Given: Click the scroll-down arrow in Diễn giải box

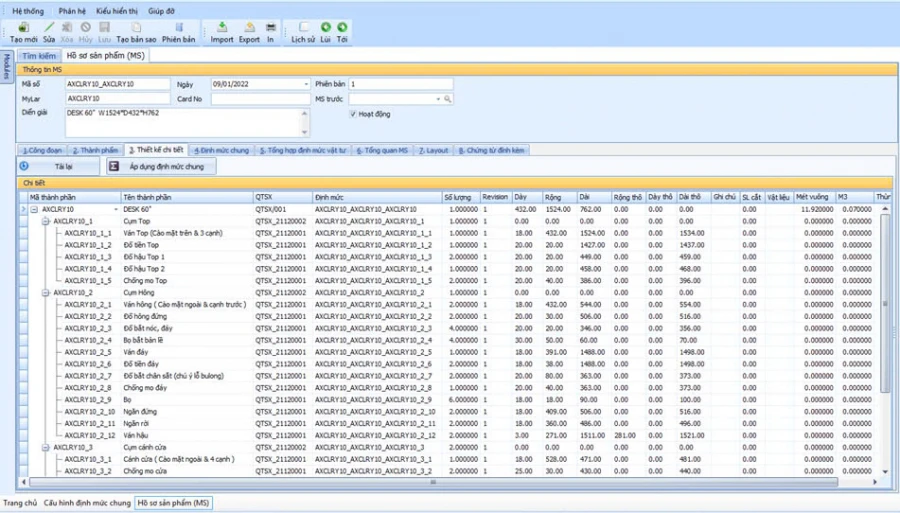Looking at the screenshot, I should 305,133.
